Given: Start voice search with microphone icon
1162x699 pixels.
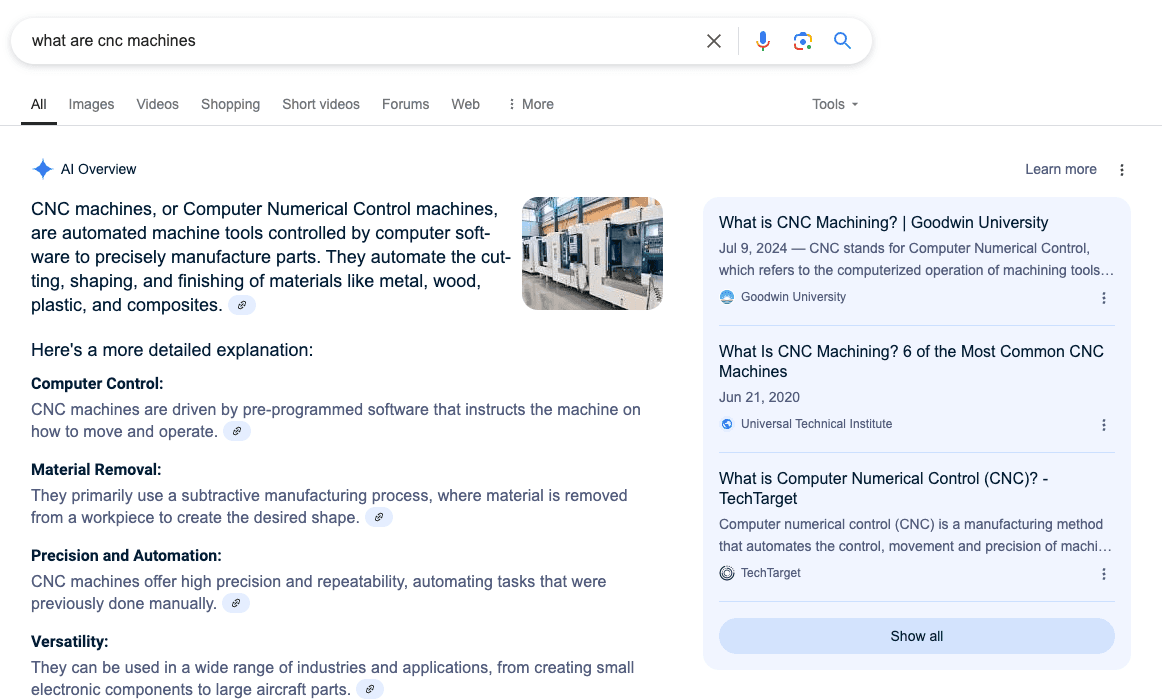Looking at the screenshot, I should coord(763,41).
